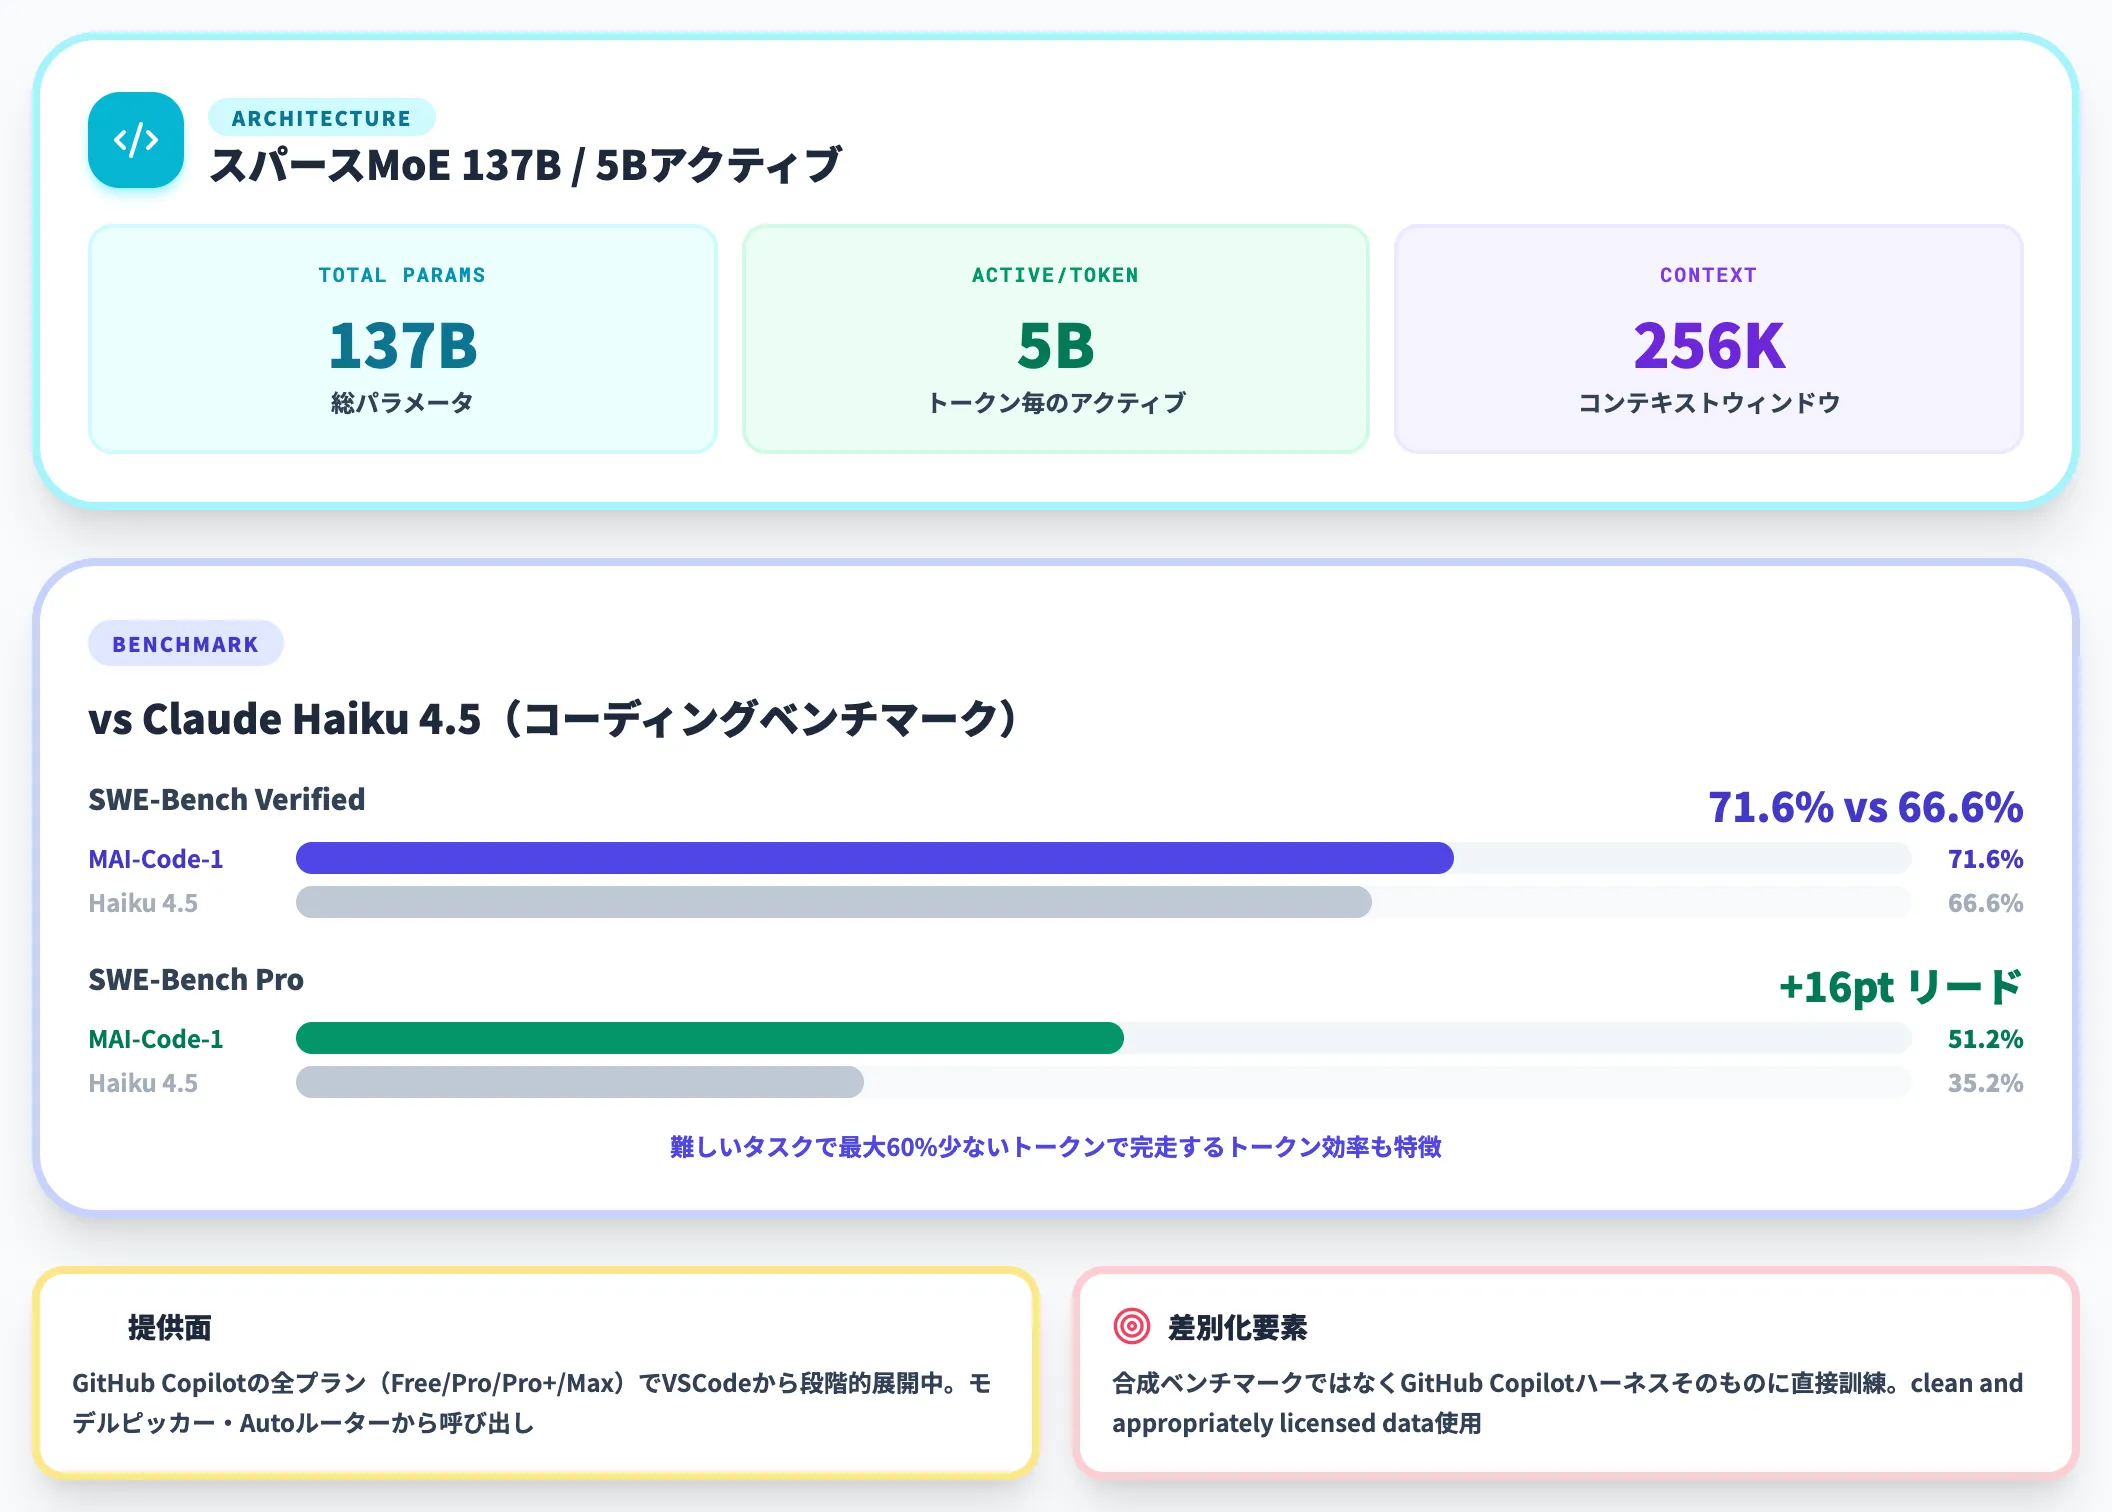Click the トークン毎のアクティブ caption

1056,403
